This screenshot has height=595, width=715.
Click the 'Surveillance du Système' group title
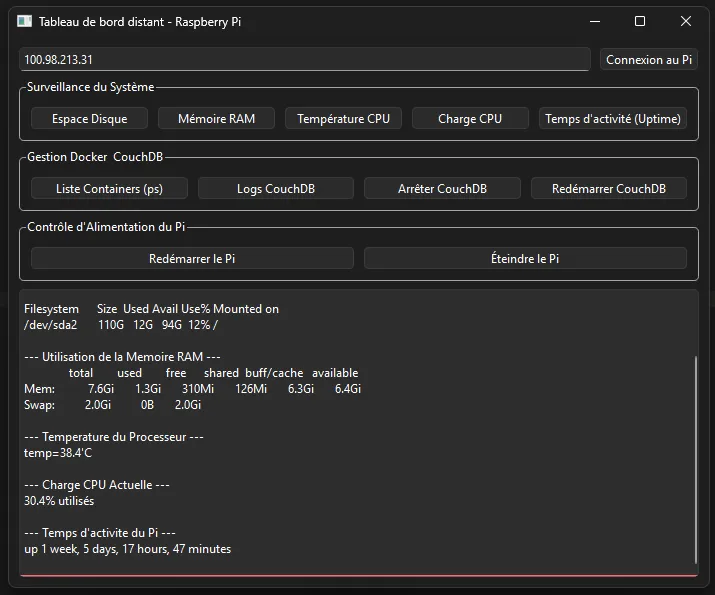tap(90, 87)
